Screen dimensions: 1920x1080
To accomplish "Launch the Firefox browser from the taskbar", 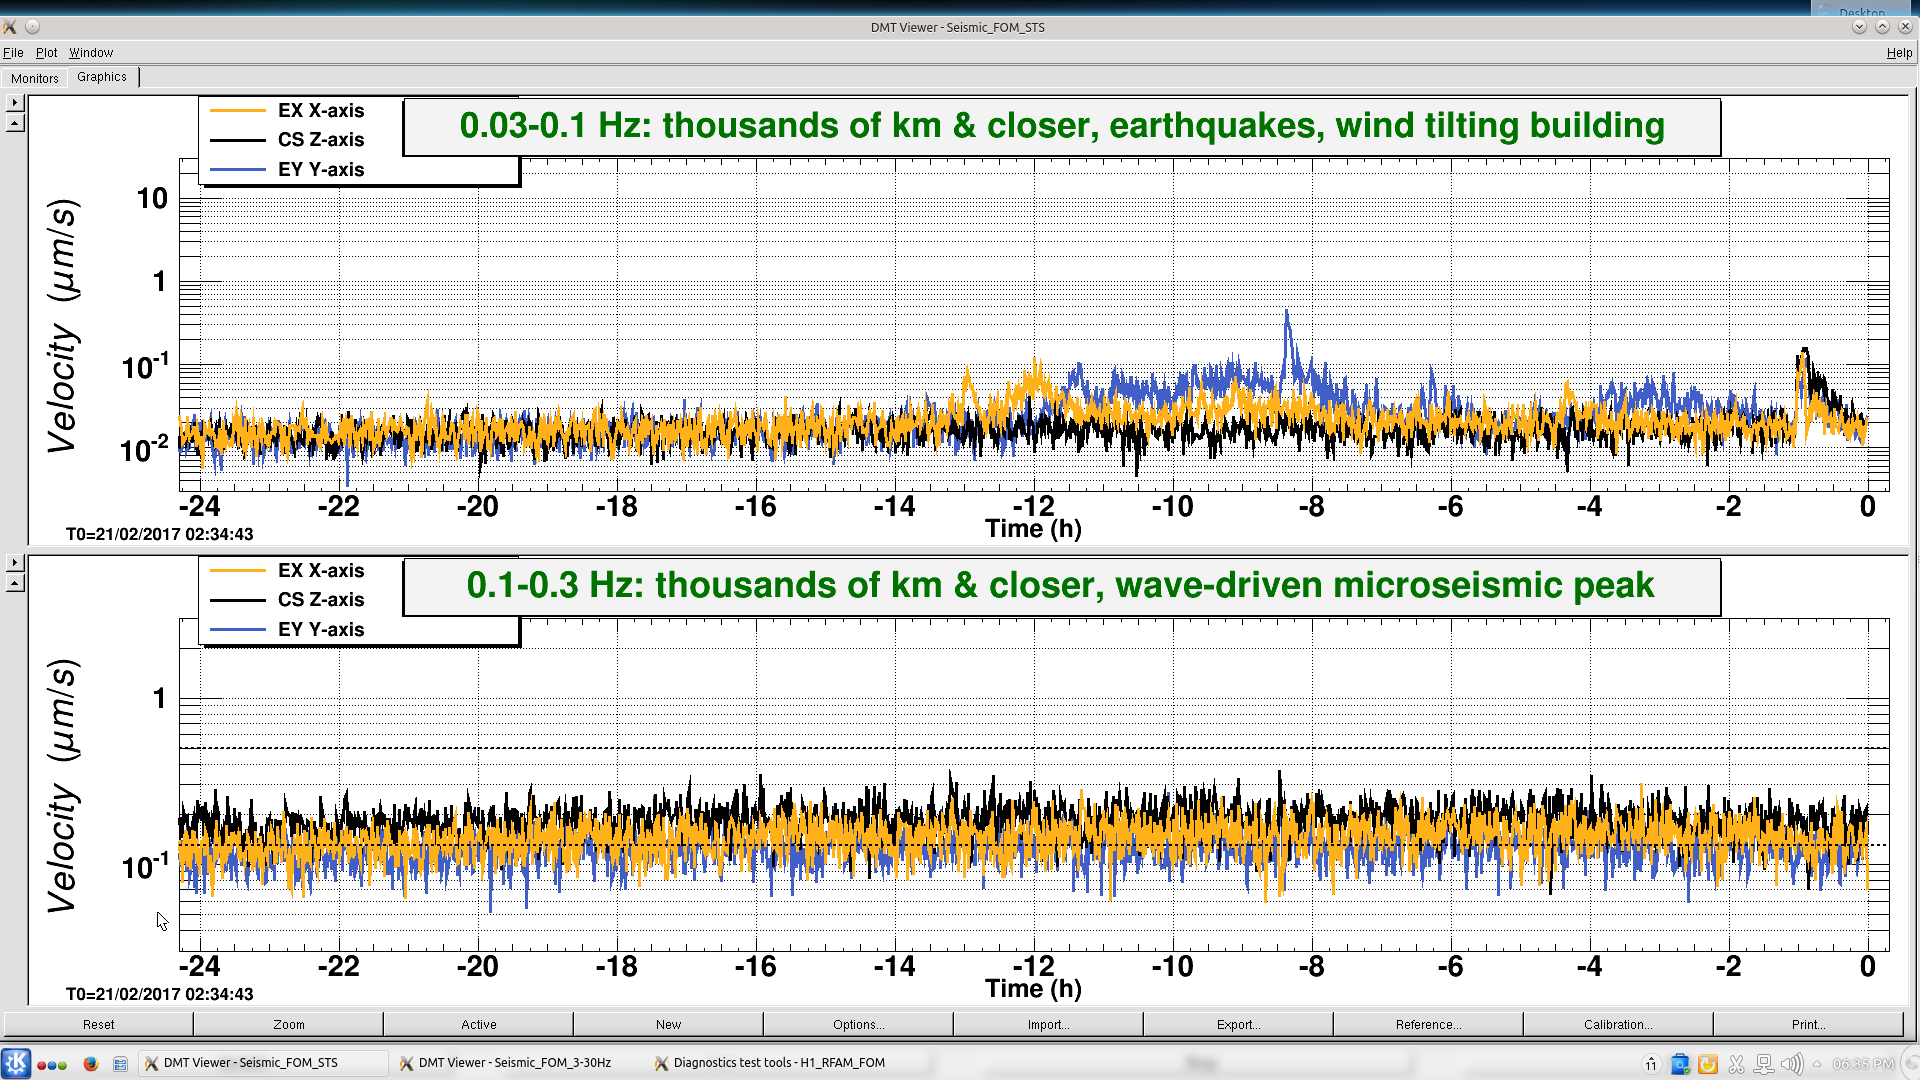I will (90, 1064).
